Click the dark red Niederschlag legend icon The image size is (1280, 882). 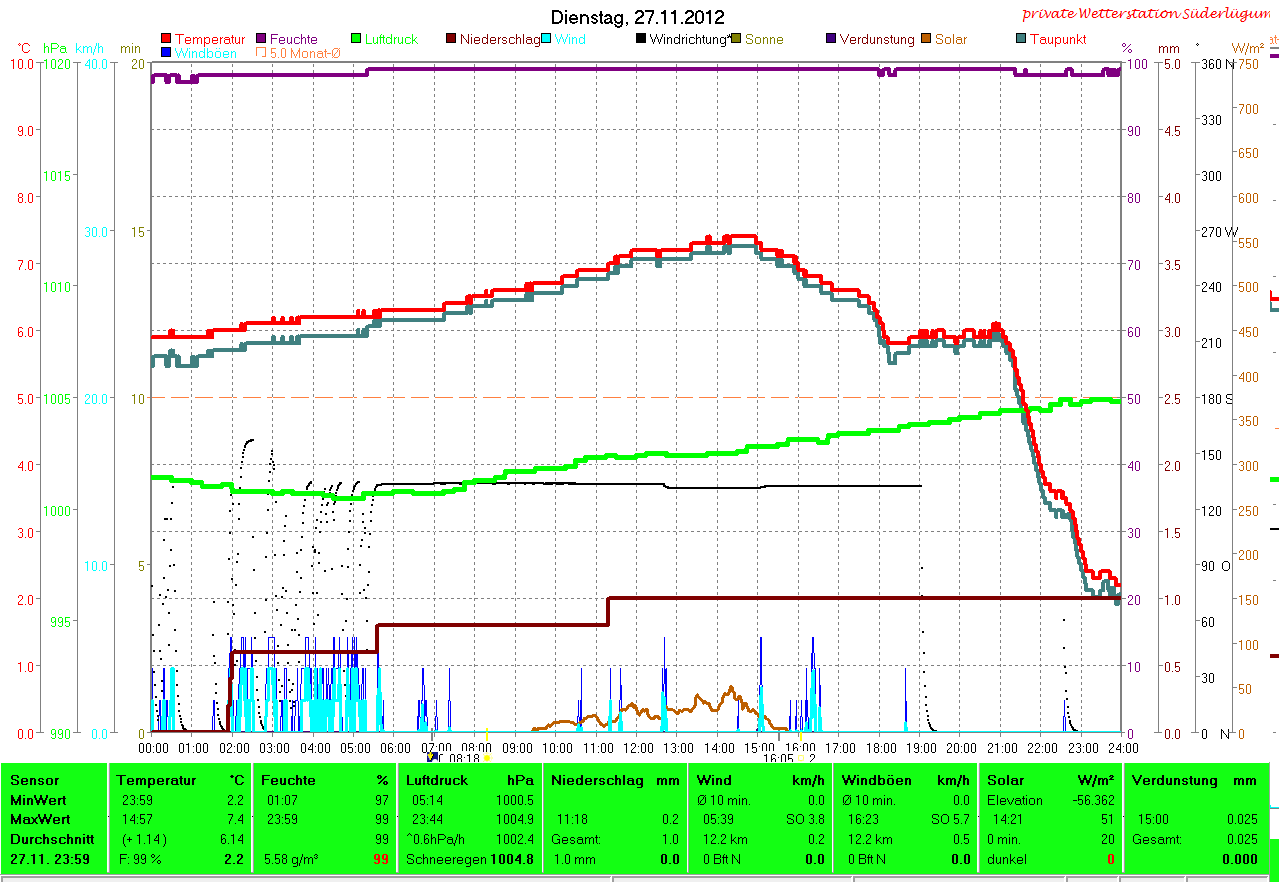451,39
